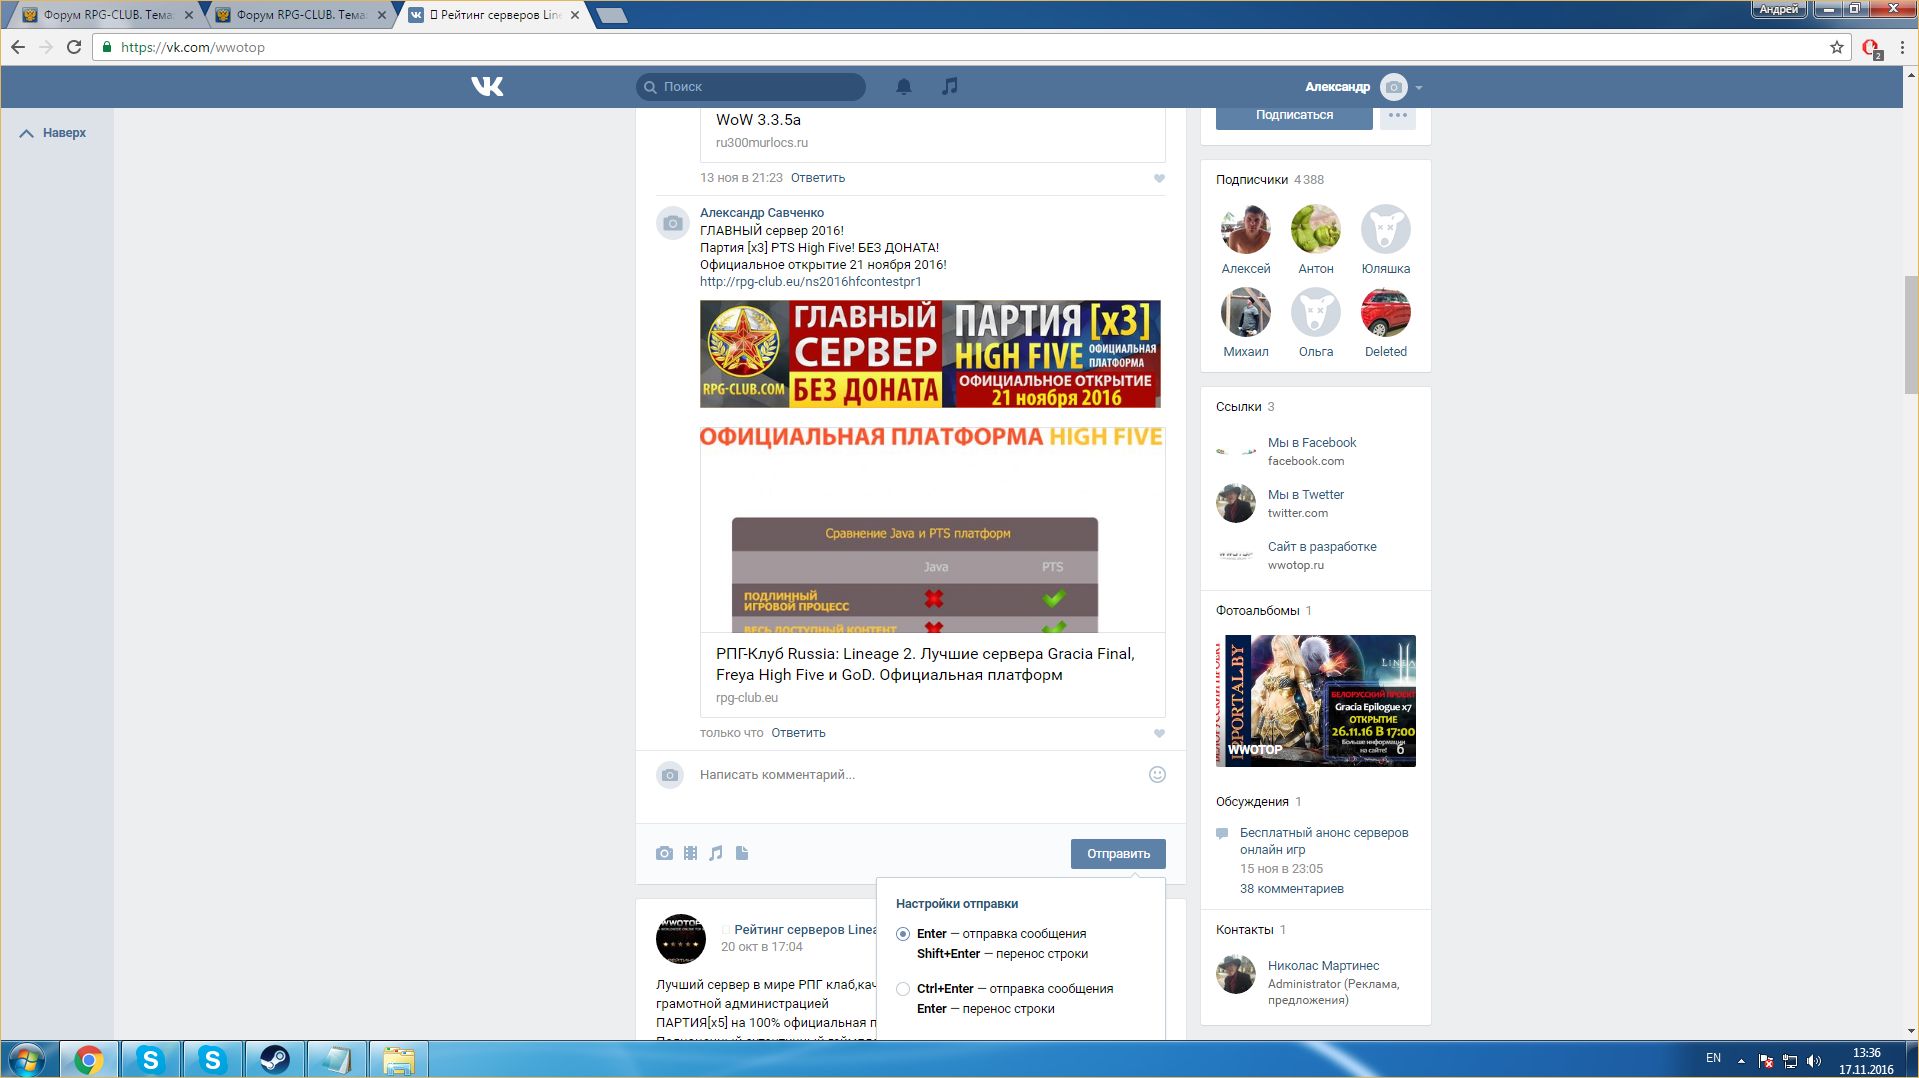Viewport: 1919px width, 1078px height.
Task: Open Steam from the taskbar
Action: 274,1059
